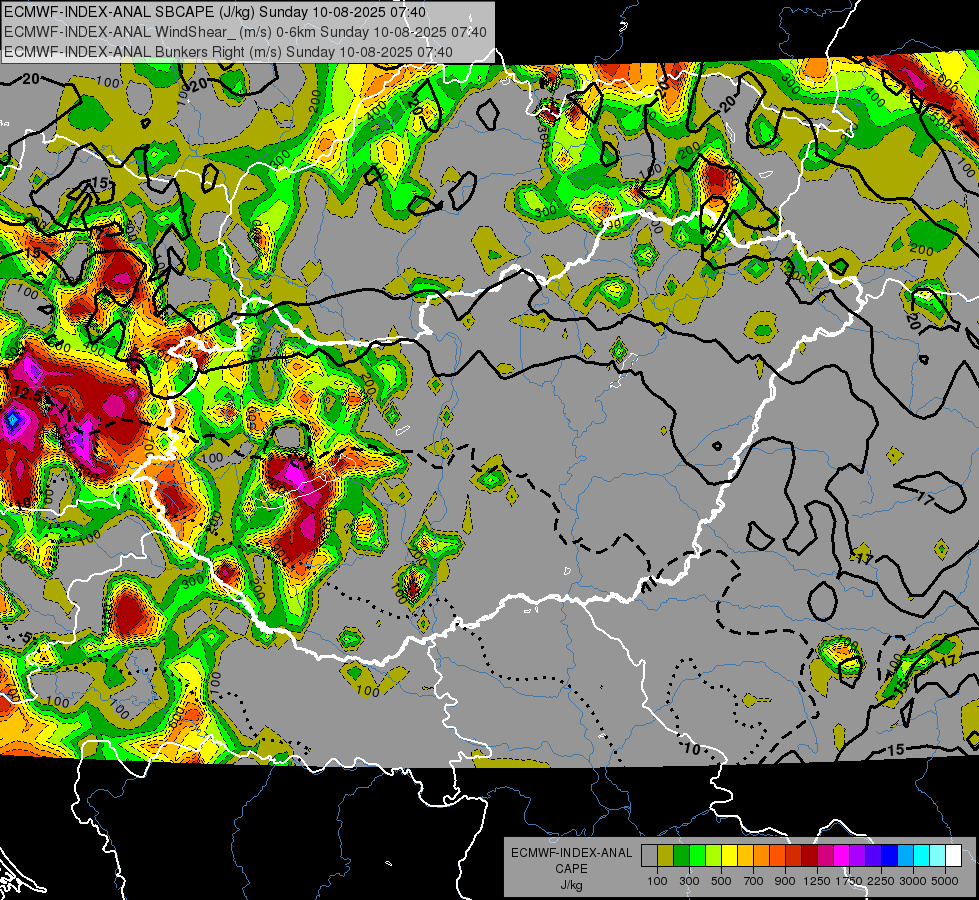Click the 900 value in the legend scale
979x900 pixels.
tap(785, 881)
